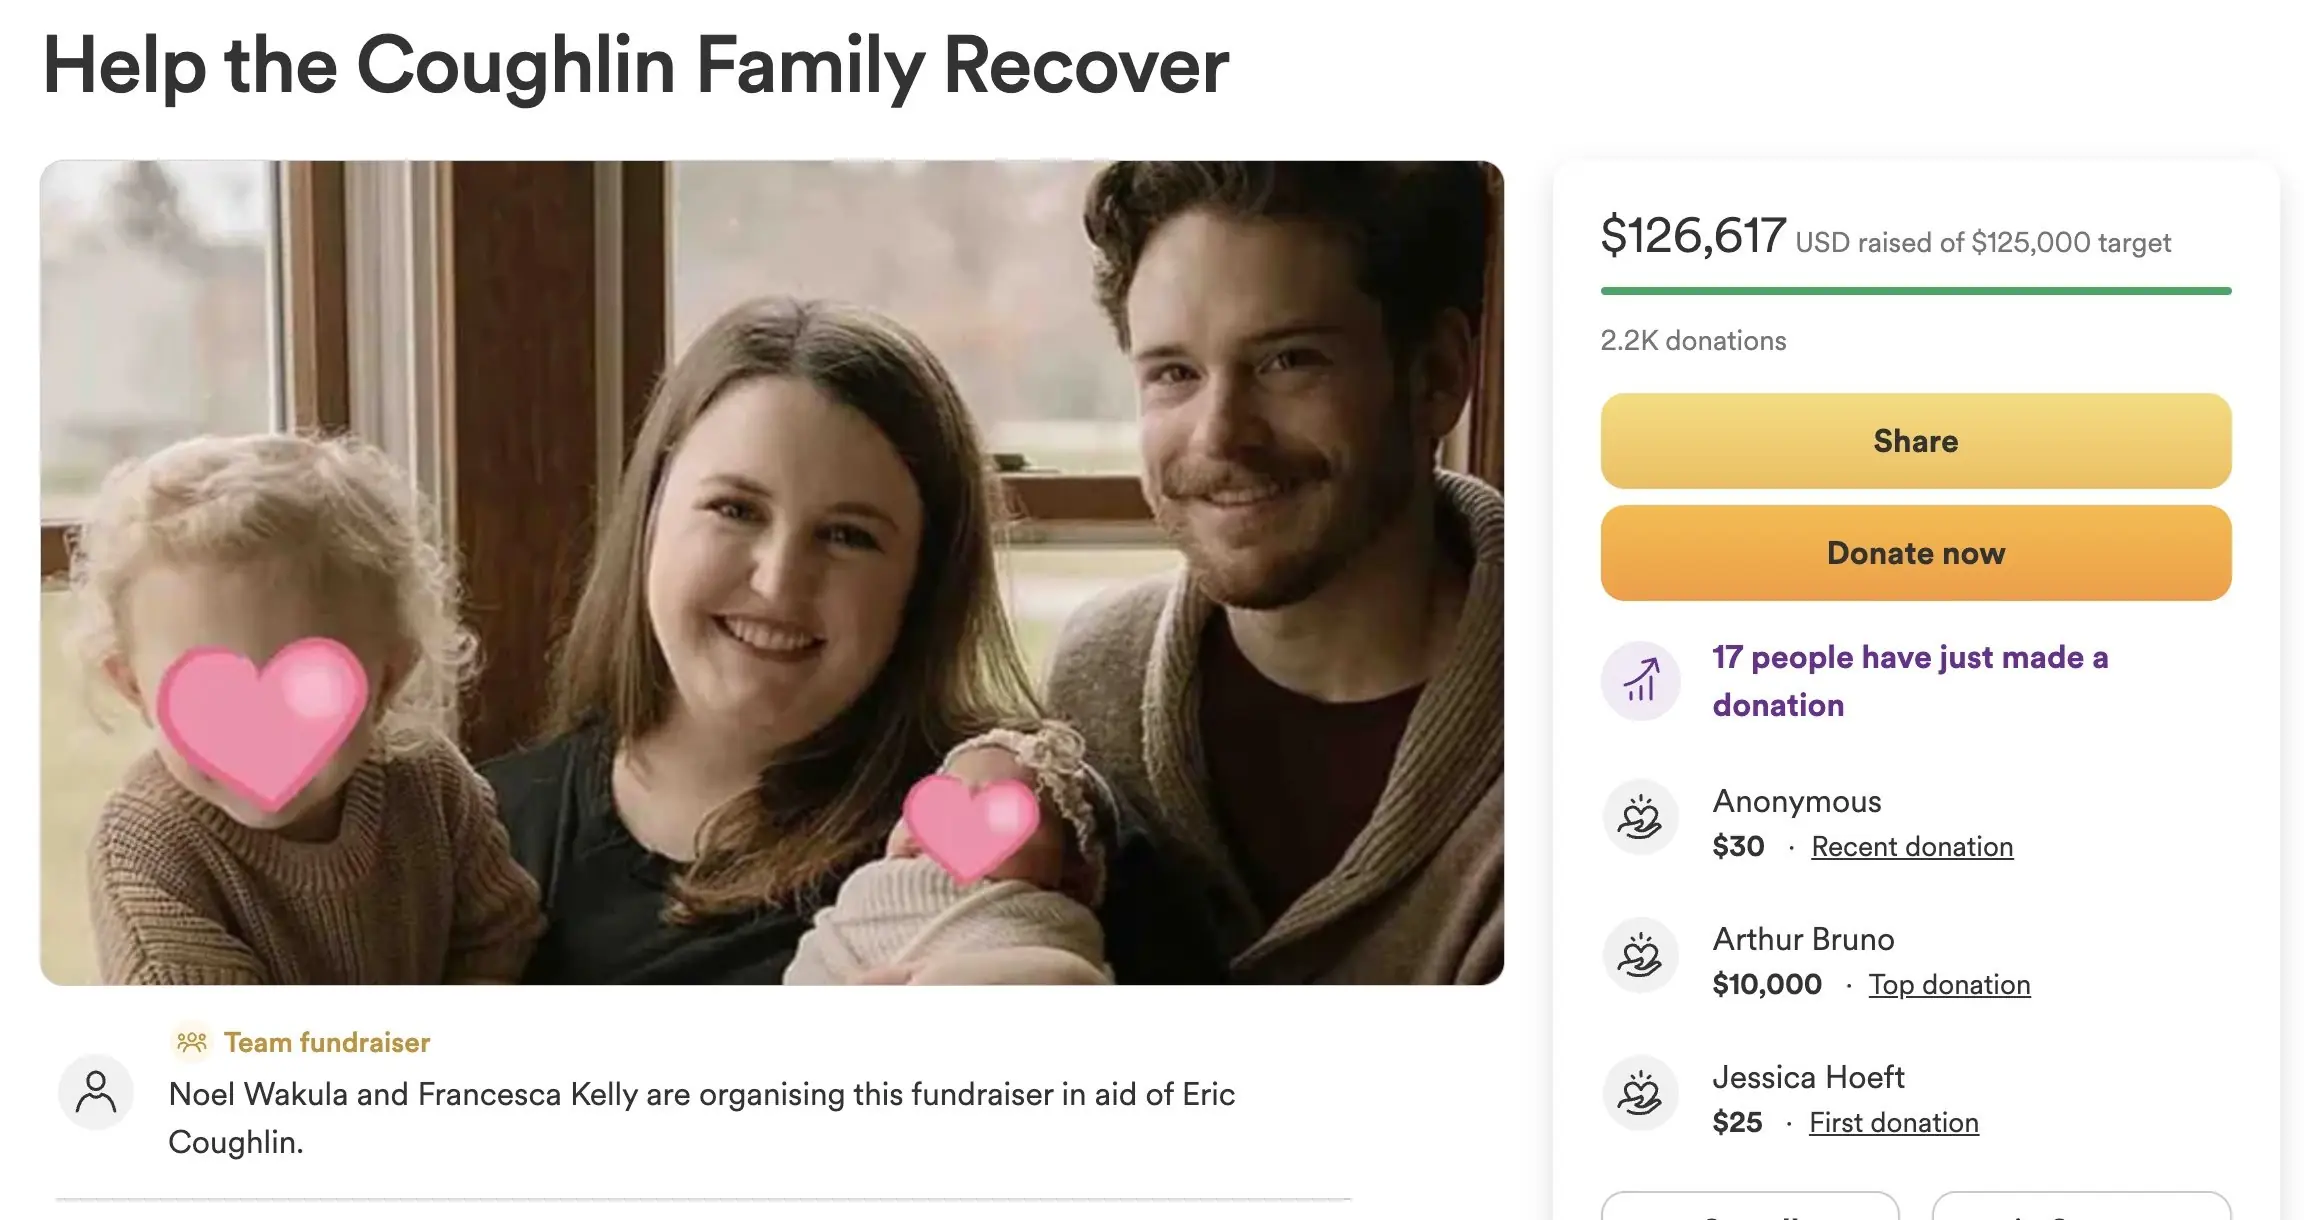Click the Team fundraiser people icon

coord(192,1041)
